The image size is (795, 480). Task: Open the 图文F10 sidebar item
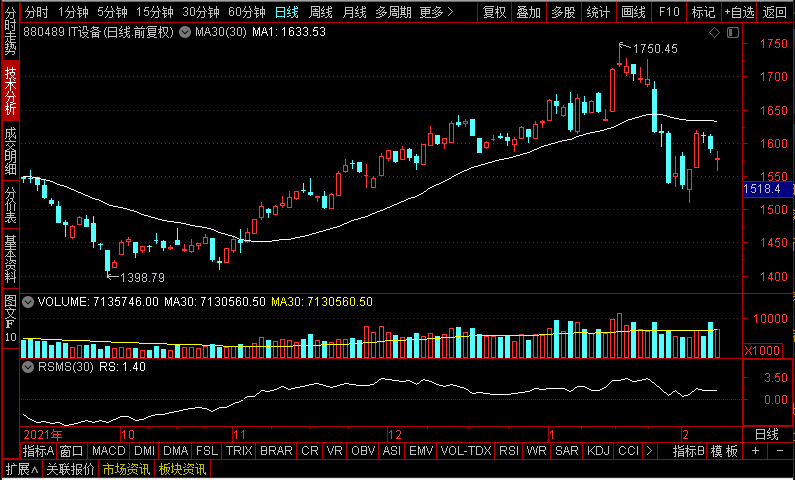click(x=10, y=318)
